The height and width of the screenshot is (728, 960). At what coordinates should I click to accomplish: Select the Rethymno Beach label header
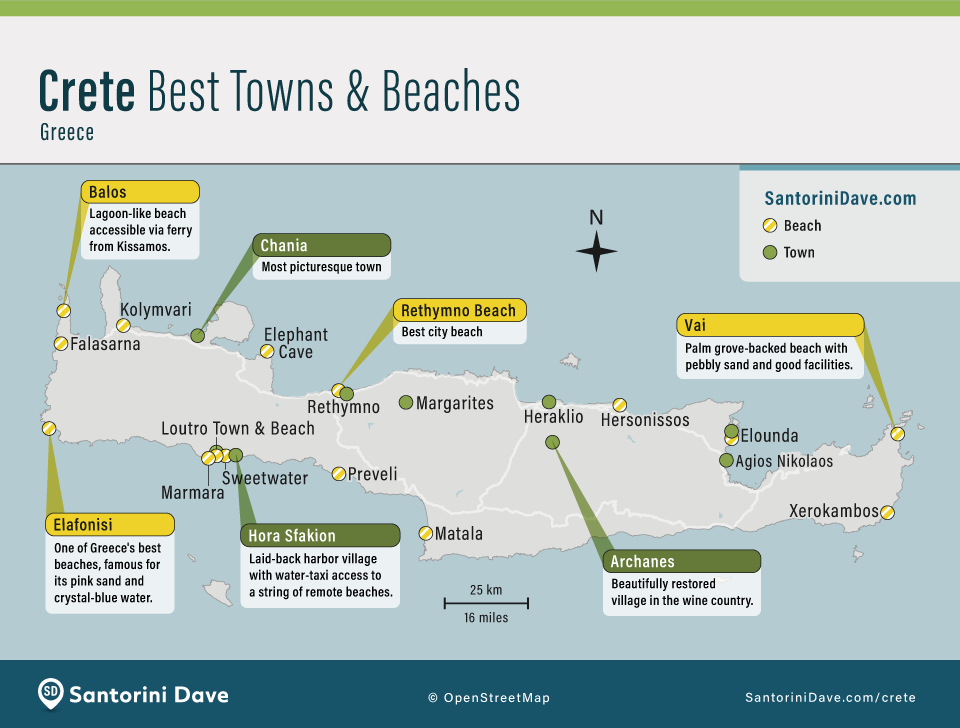pyautogui.click(x=458, y=311)
